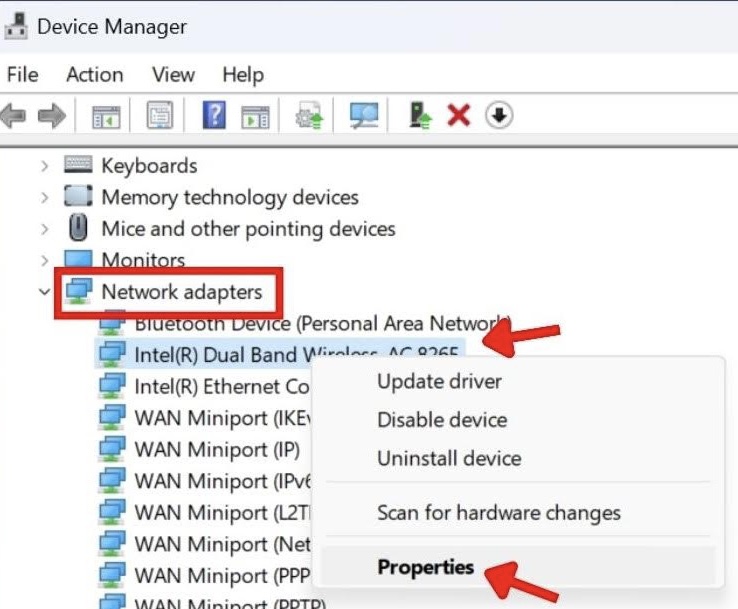Select WAN Miniport (IP) entry

click(217, 449)
